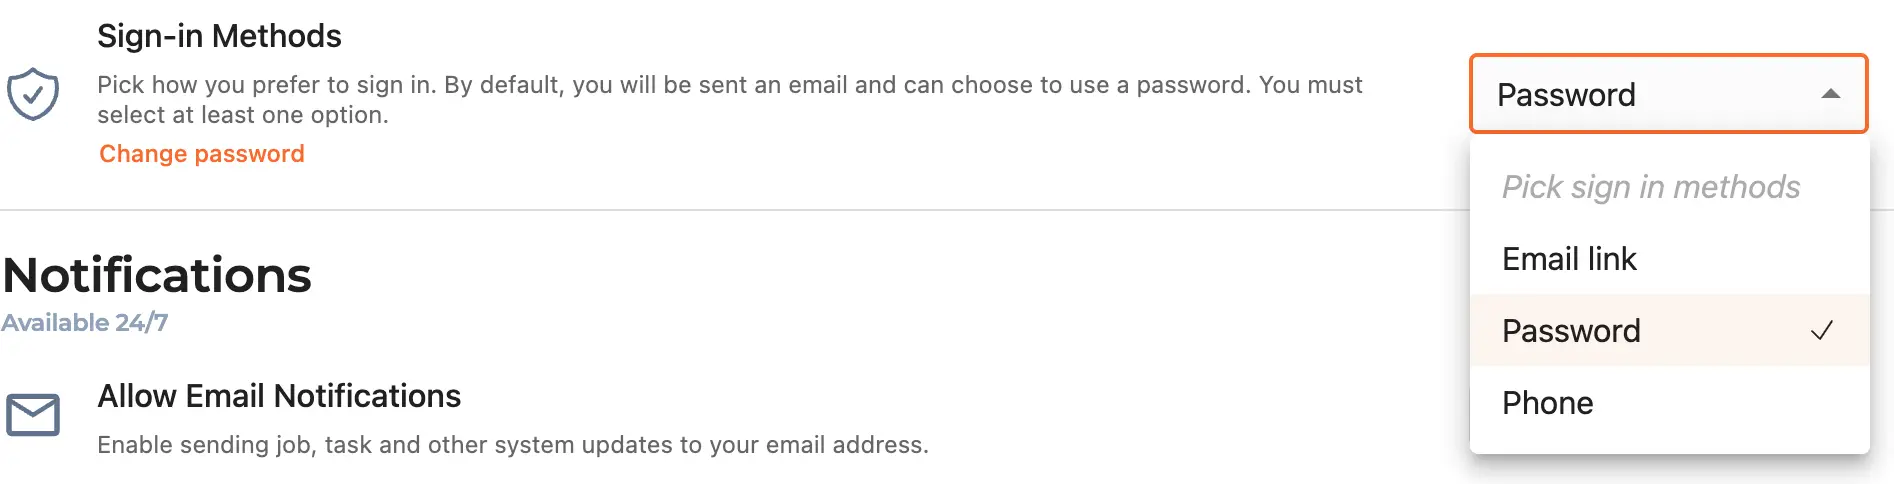
Task: Click the shield checkmark security icon
Action: pos(33,94)
